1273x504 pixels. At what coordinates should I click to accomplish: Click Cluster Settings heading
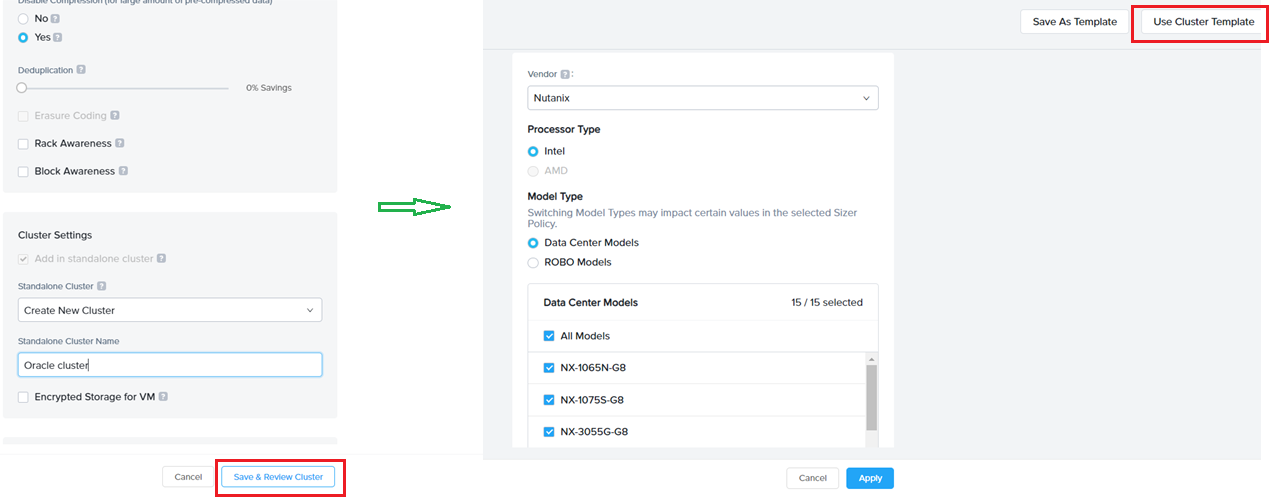[x=55, y=235]
